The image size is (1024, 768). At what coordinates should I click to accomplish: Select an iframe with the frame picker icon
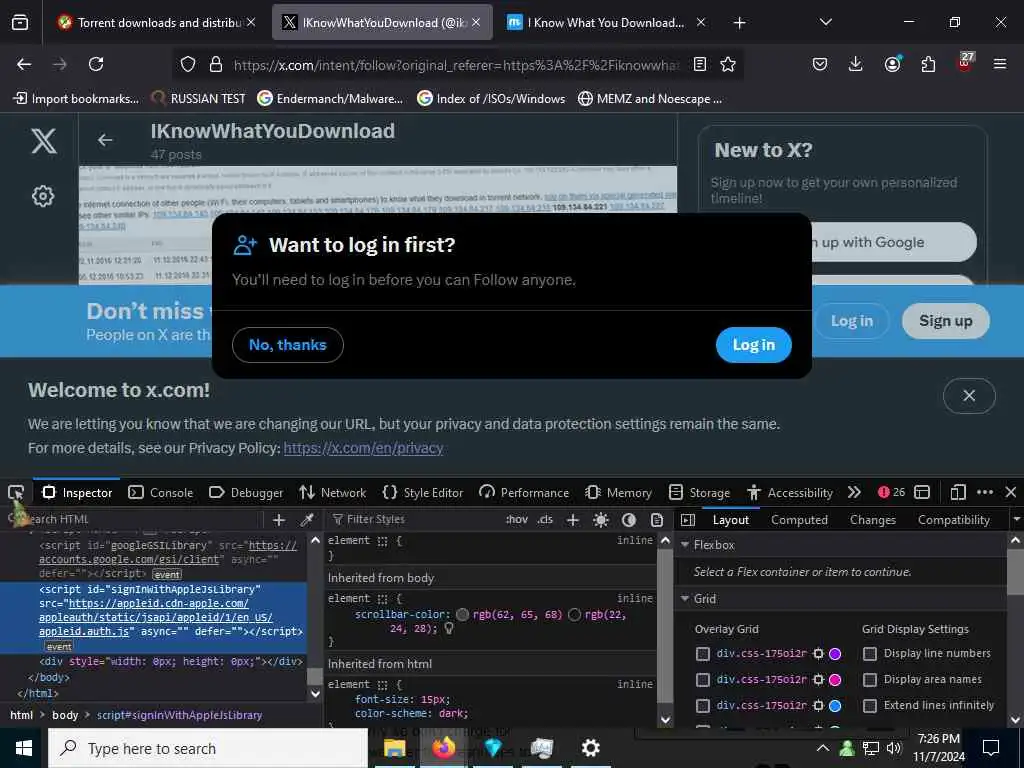[x=922, y=492]
